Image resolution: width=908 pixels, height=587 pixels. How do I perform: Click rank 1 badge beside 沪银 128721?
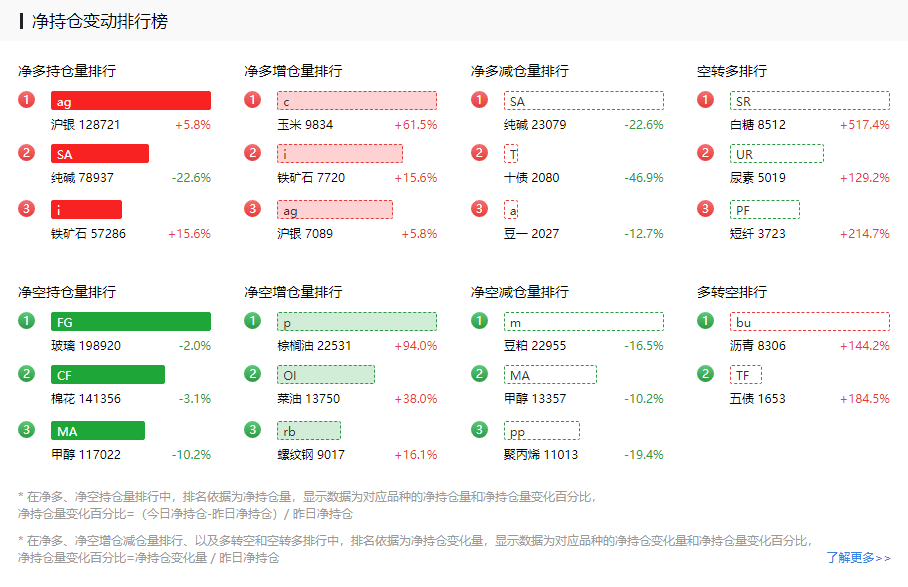(x=26, y=100)
